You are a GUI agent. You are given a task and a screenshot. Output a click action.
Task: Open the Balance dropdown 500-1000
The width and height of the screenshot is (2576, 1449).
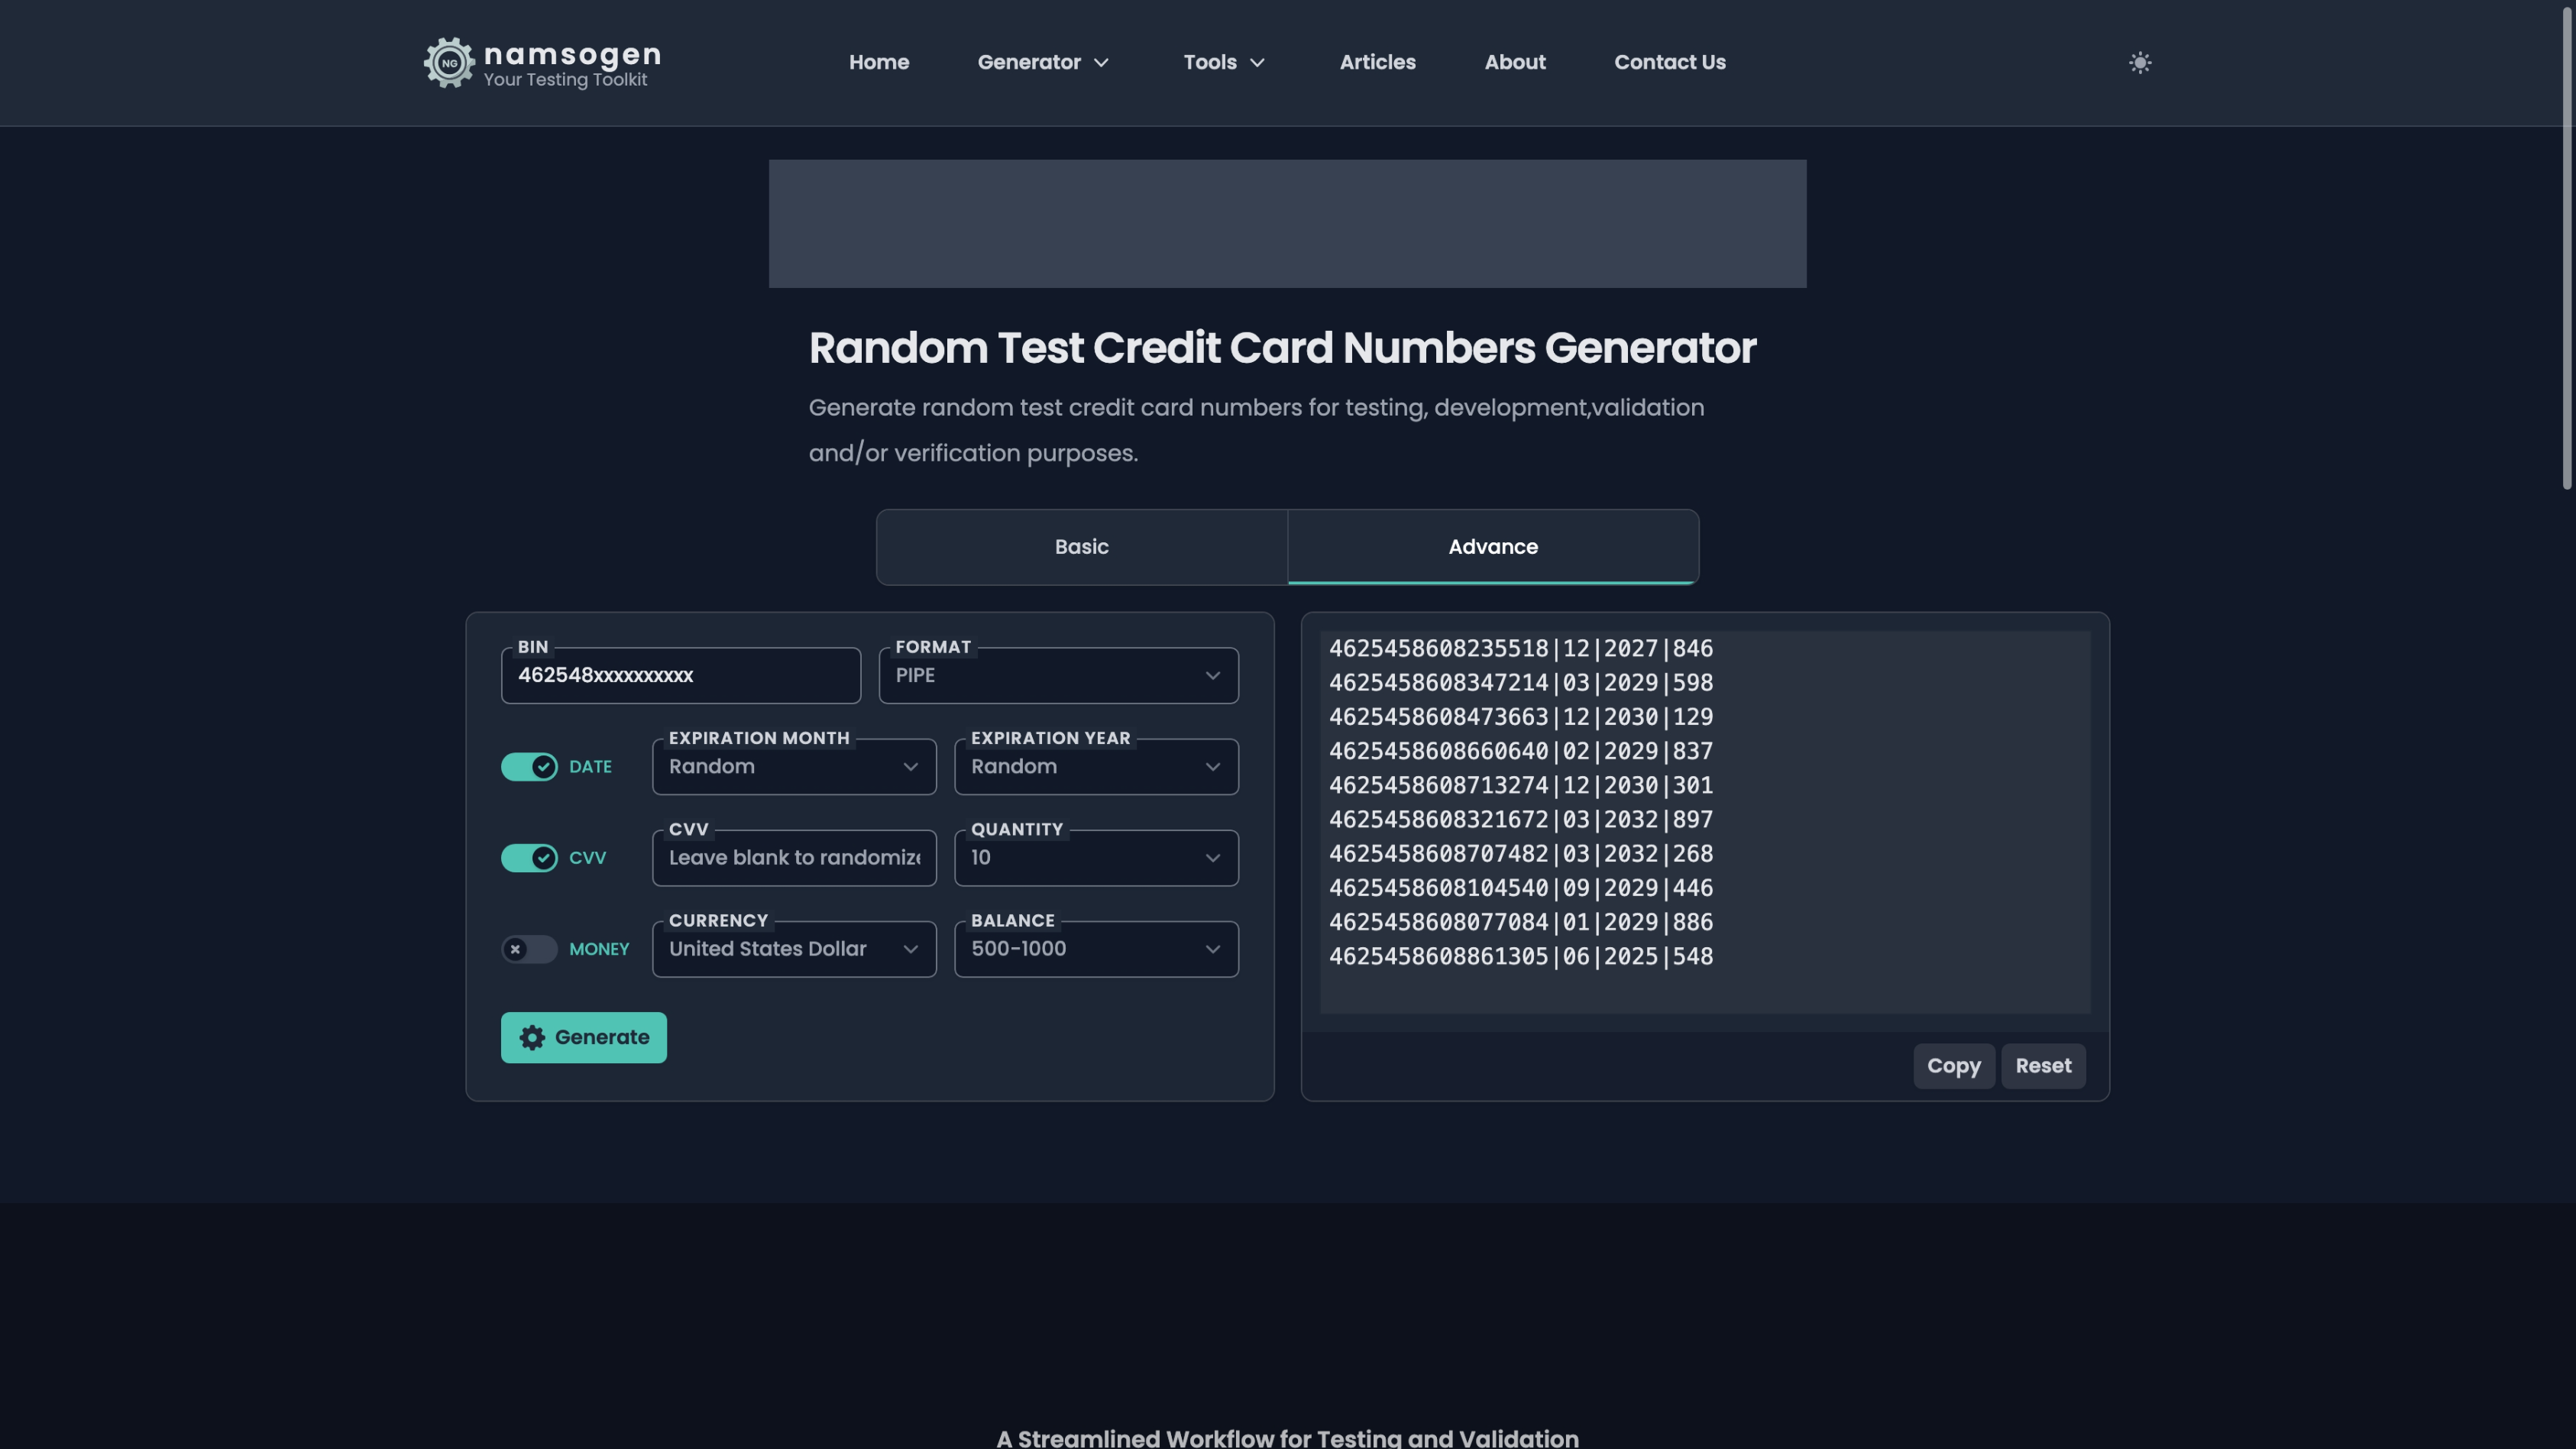[x=1096, y=949]
